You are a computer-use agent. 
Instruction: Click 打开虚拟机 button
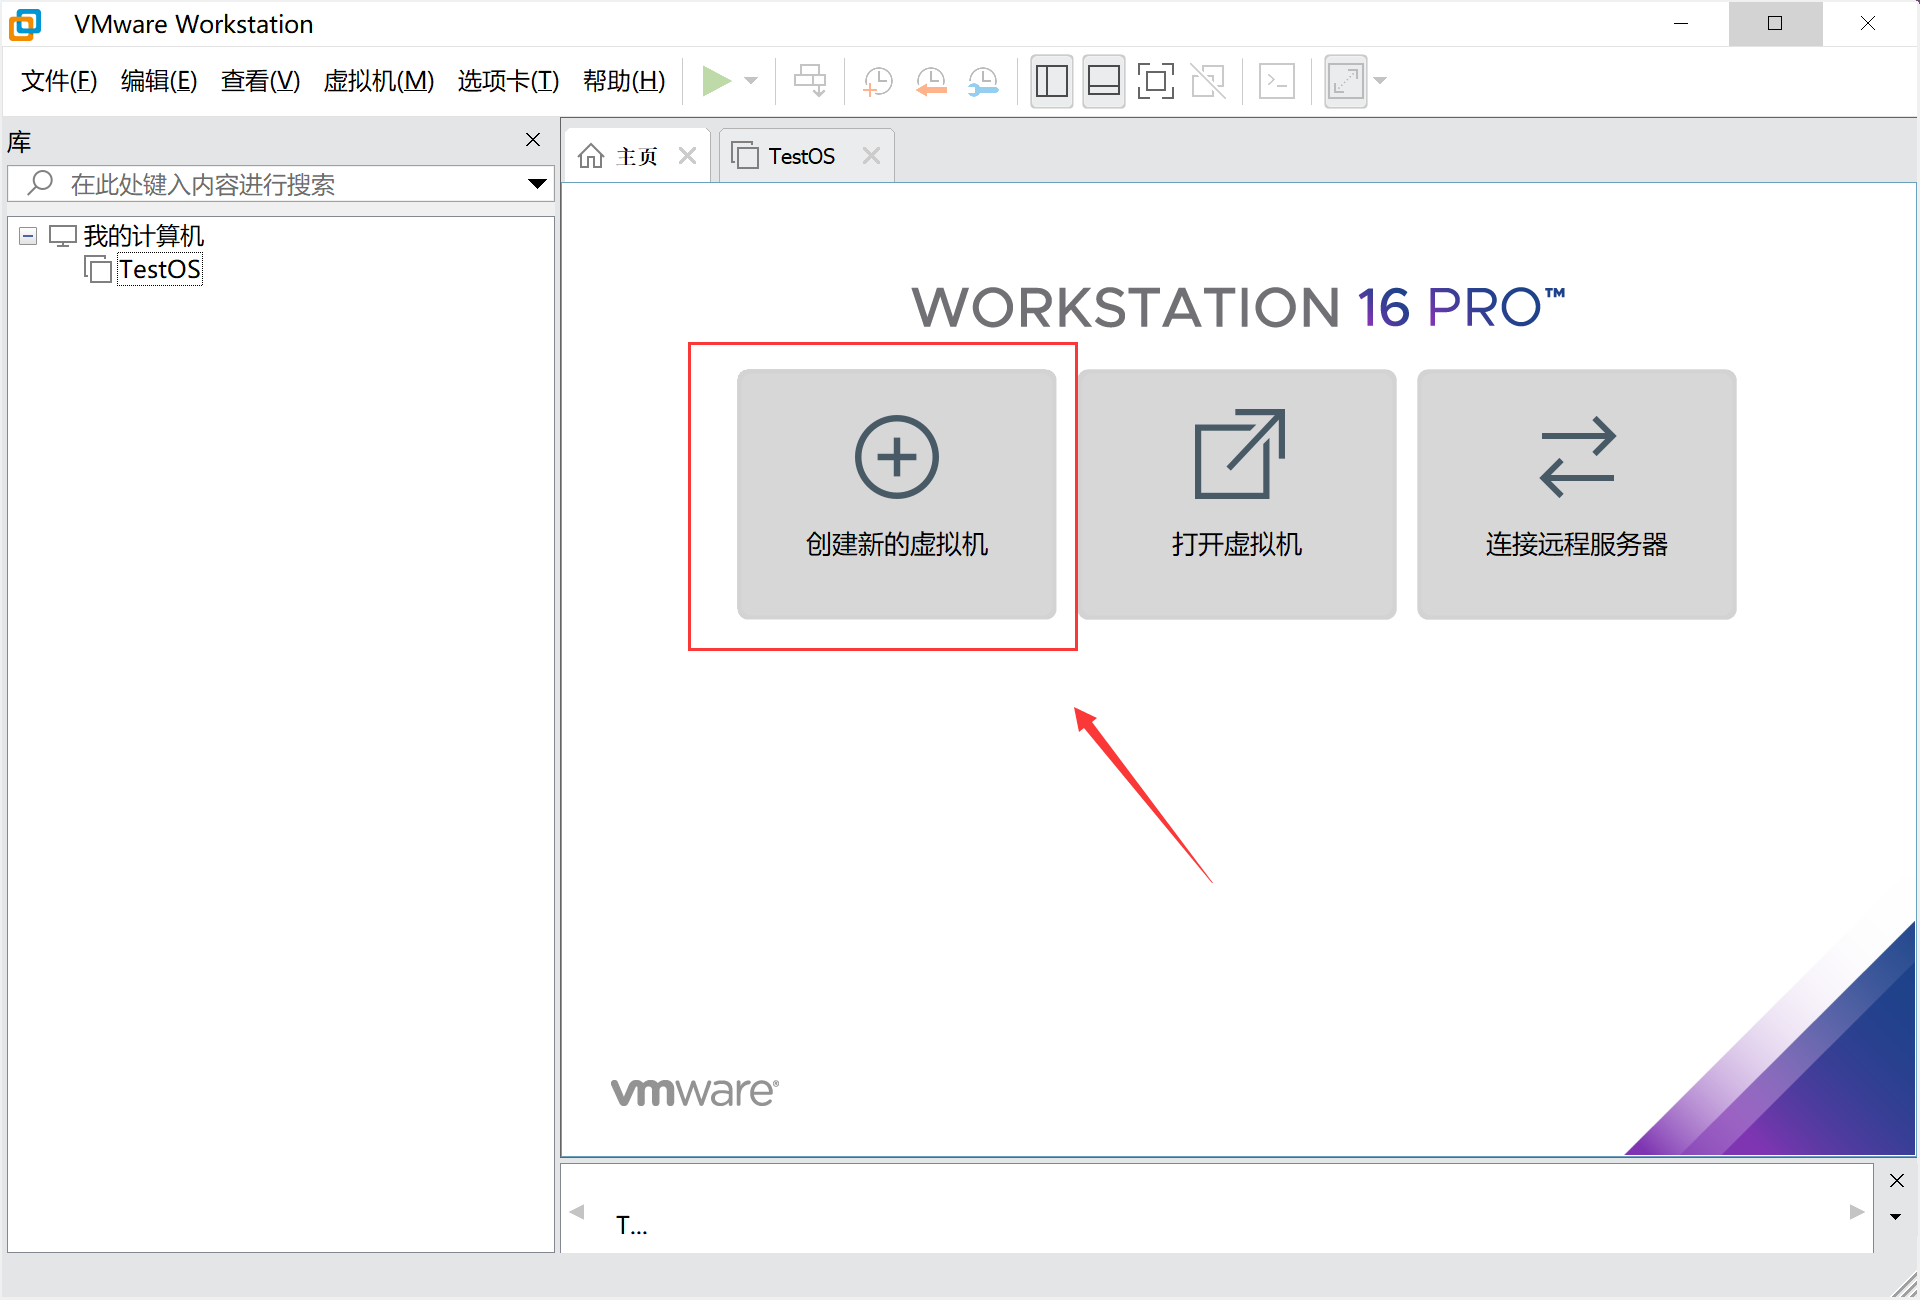pos(1237,494)
